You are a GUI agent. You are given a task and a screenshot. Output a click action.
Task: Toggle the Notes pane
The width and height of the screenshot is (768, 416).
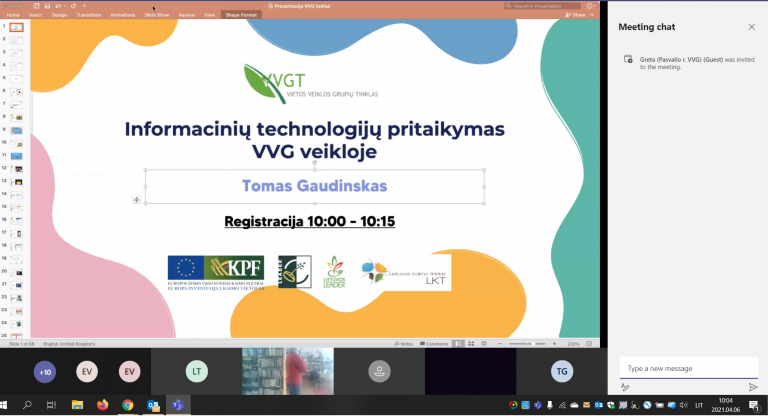pos(404,344)
